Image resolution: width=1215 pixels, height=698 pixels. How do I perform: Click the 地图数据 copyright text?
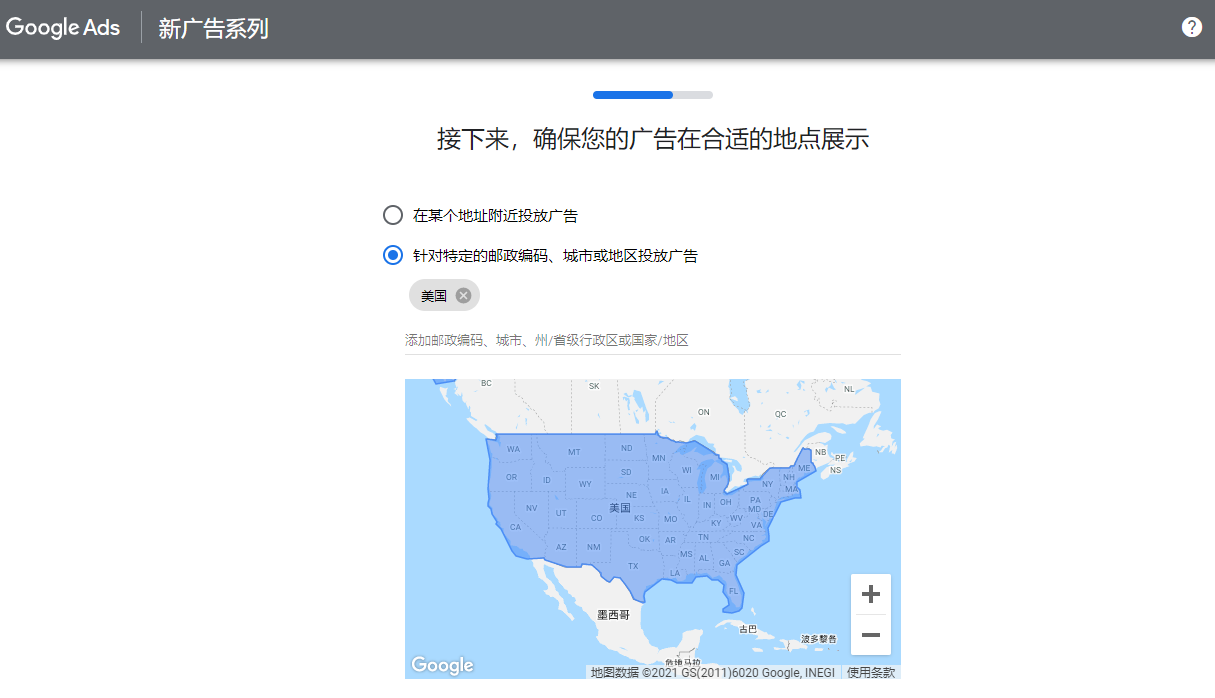click(x=712, y=673)
